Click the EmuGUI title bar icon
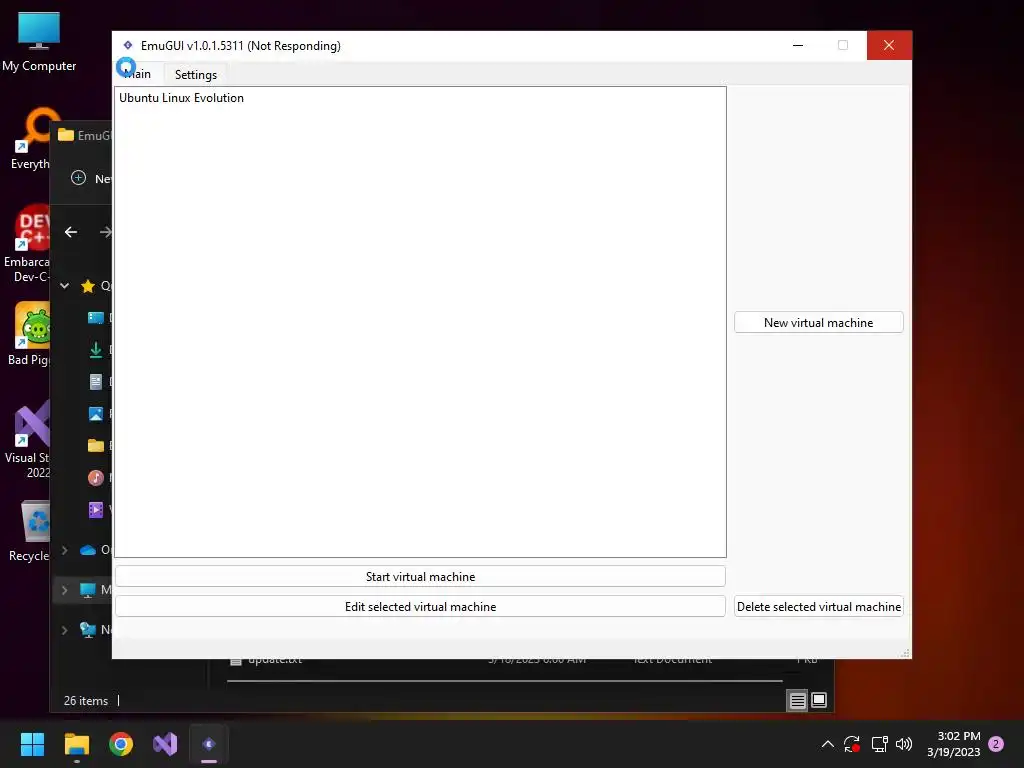This screenshot has width=1024, height=768. coord(128,45)
